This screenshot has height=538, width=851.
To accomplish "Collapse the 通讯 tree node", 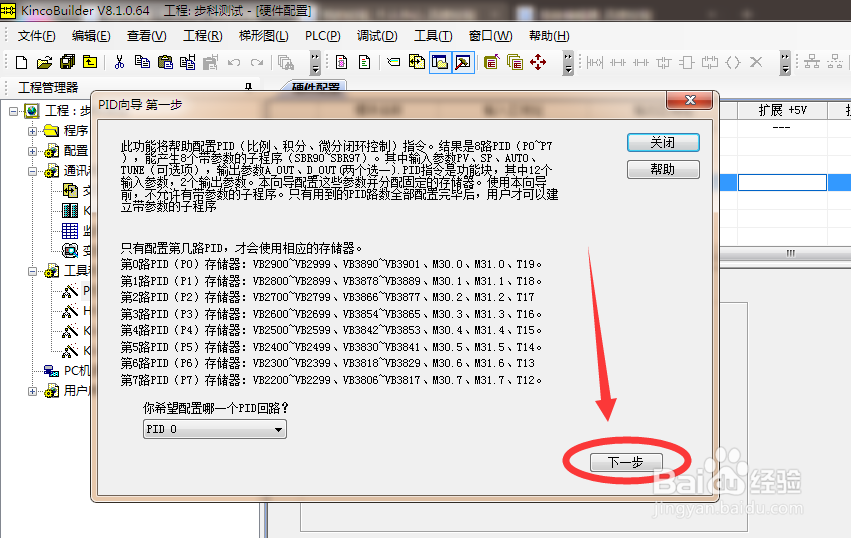I will point(33,171).
